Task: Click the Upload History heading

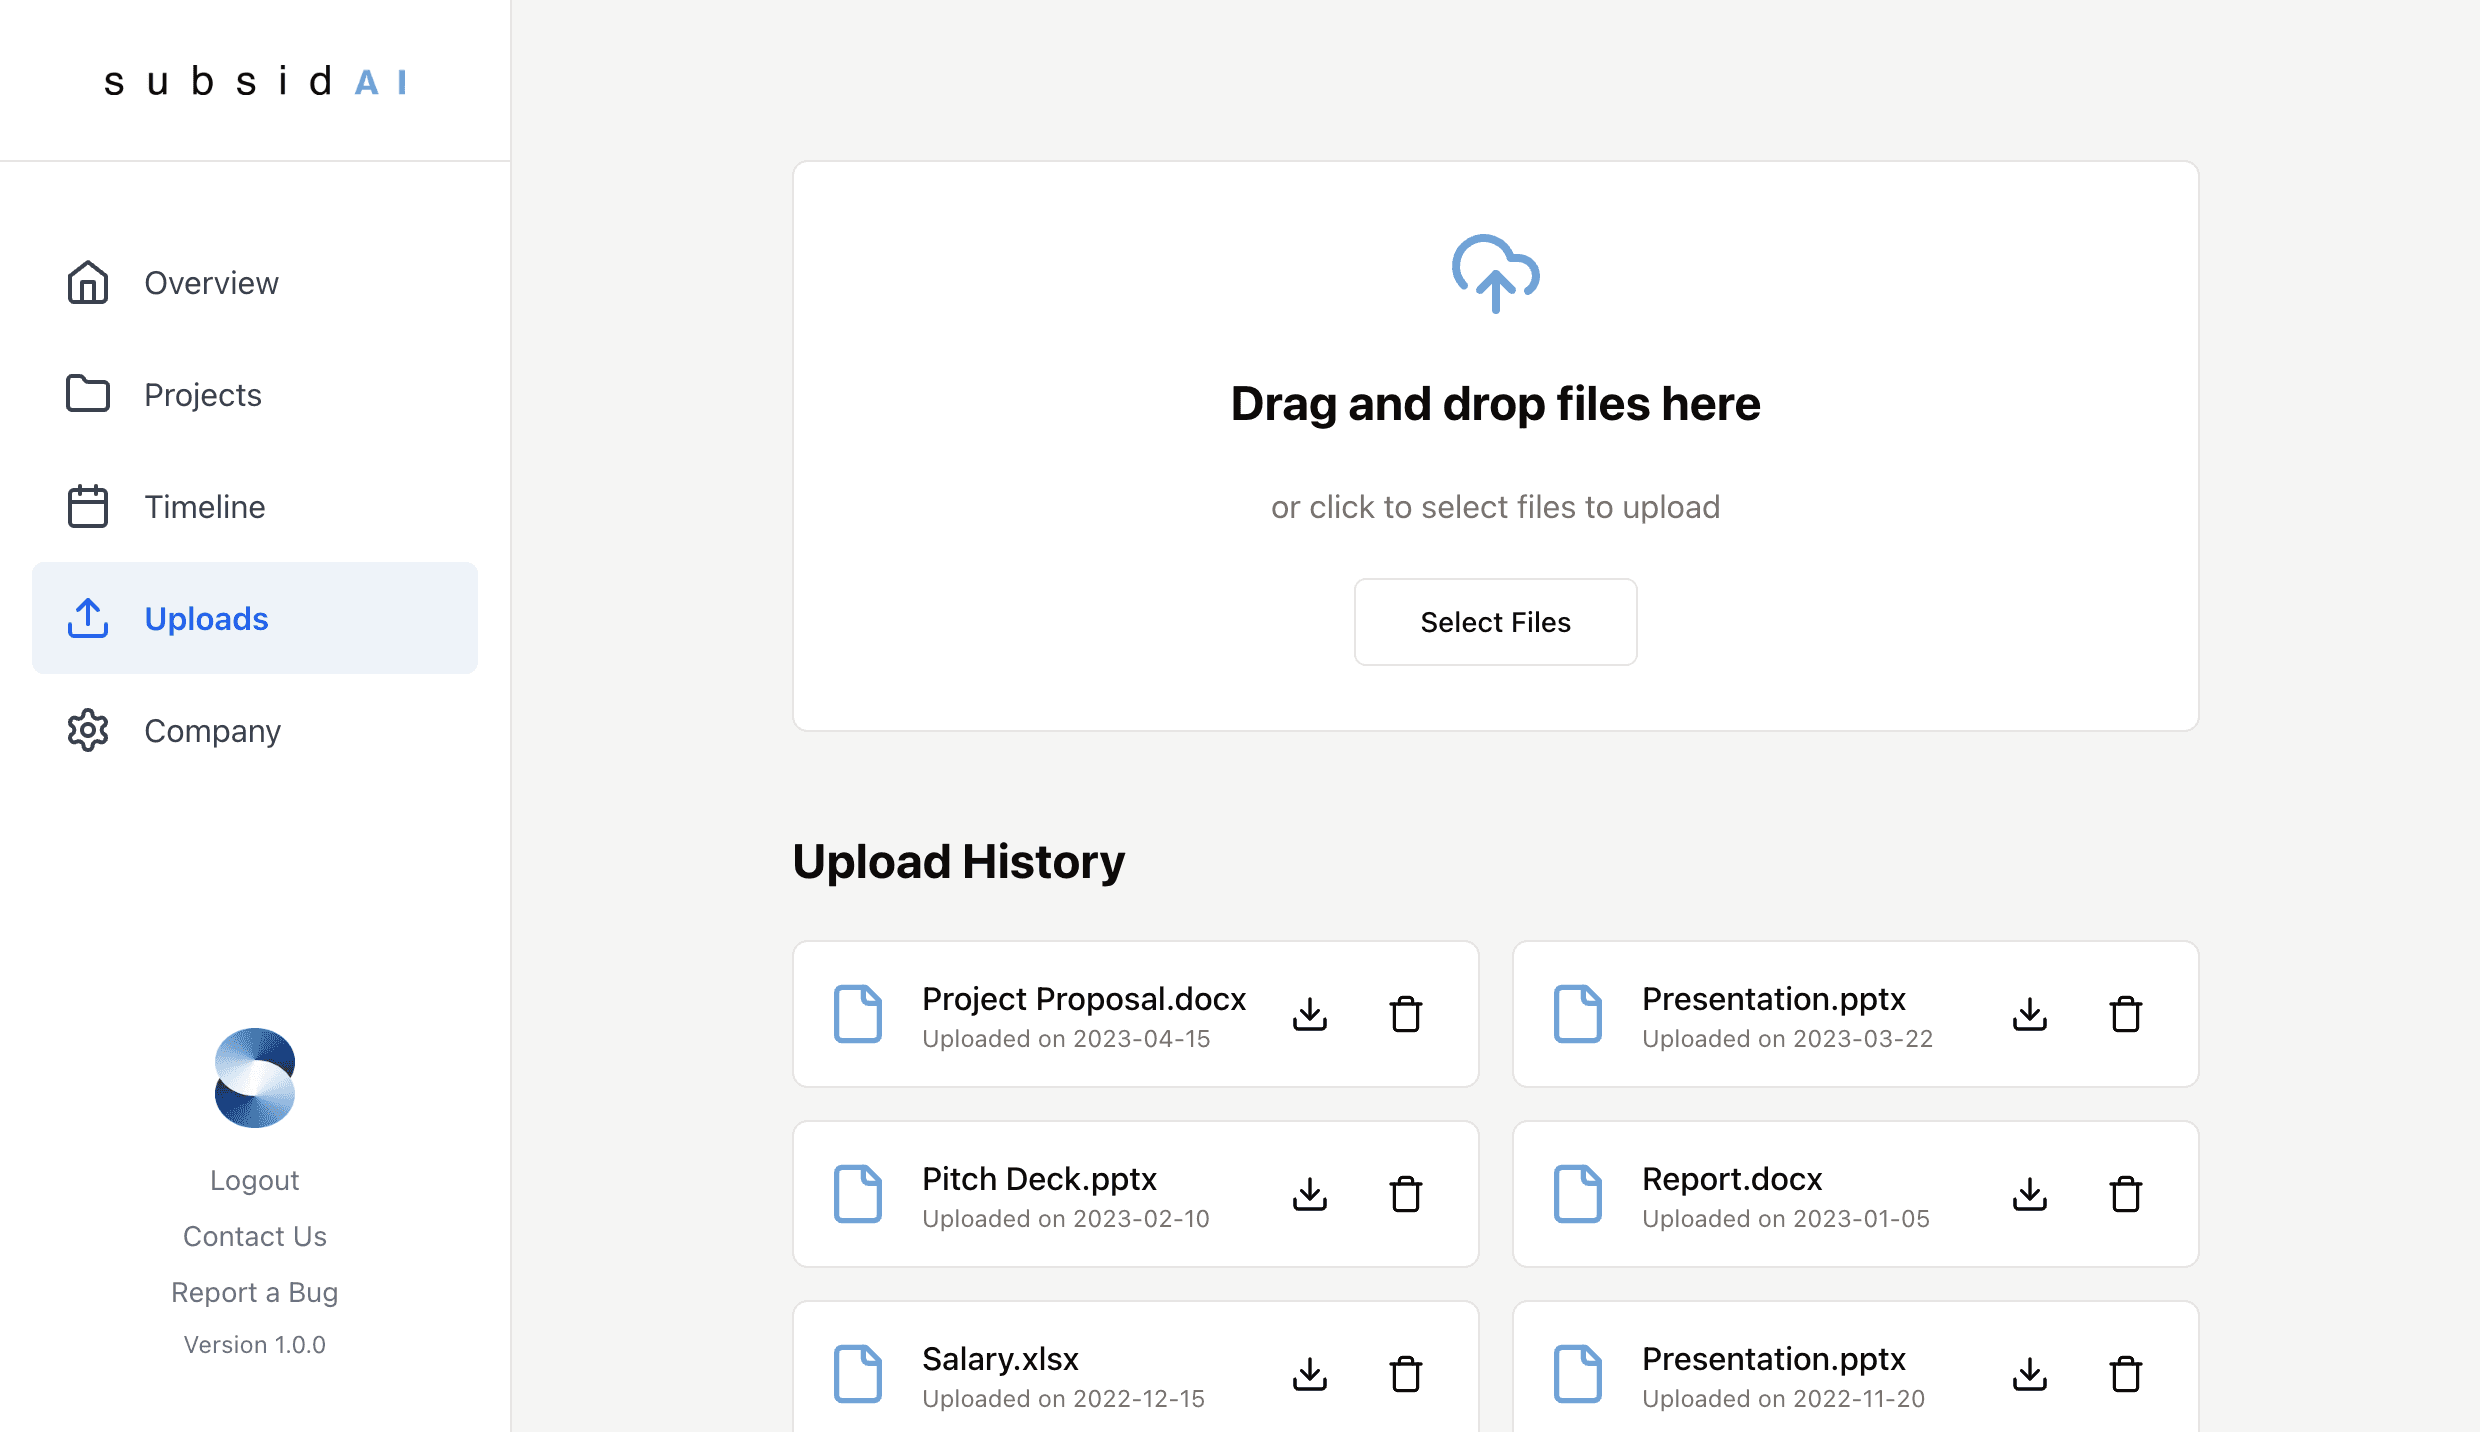Action: point(959,862)
